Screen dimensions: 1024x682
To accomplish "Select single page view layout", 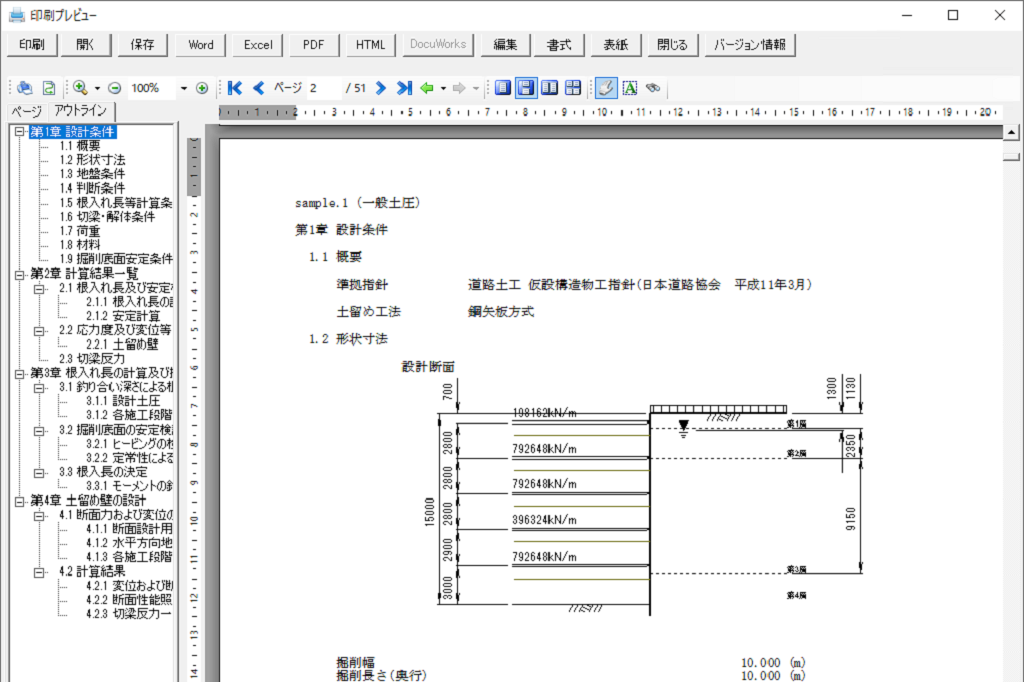I will click(x=502, y=88).
